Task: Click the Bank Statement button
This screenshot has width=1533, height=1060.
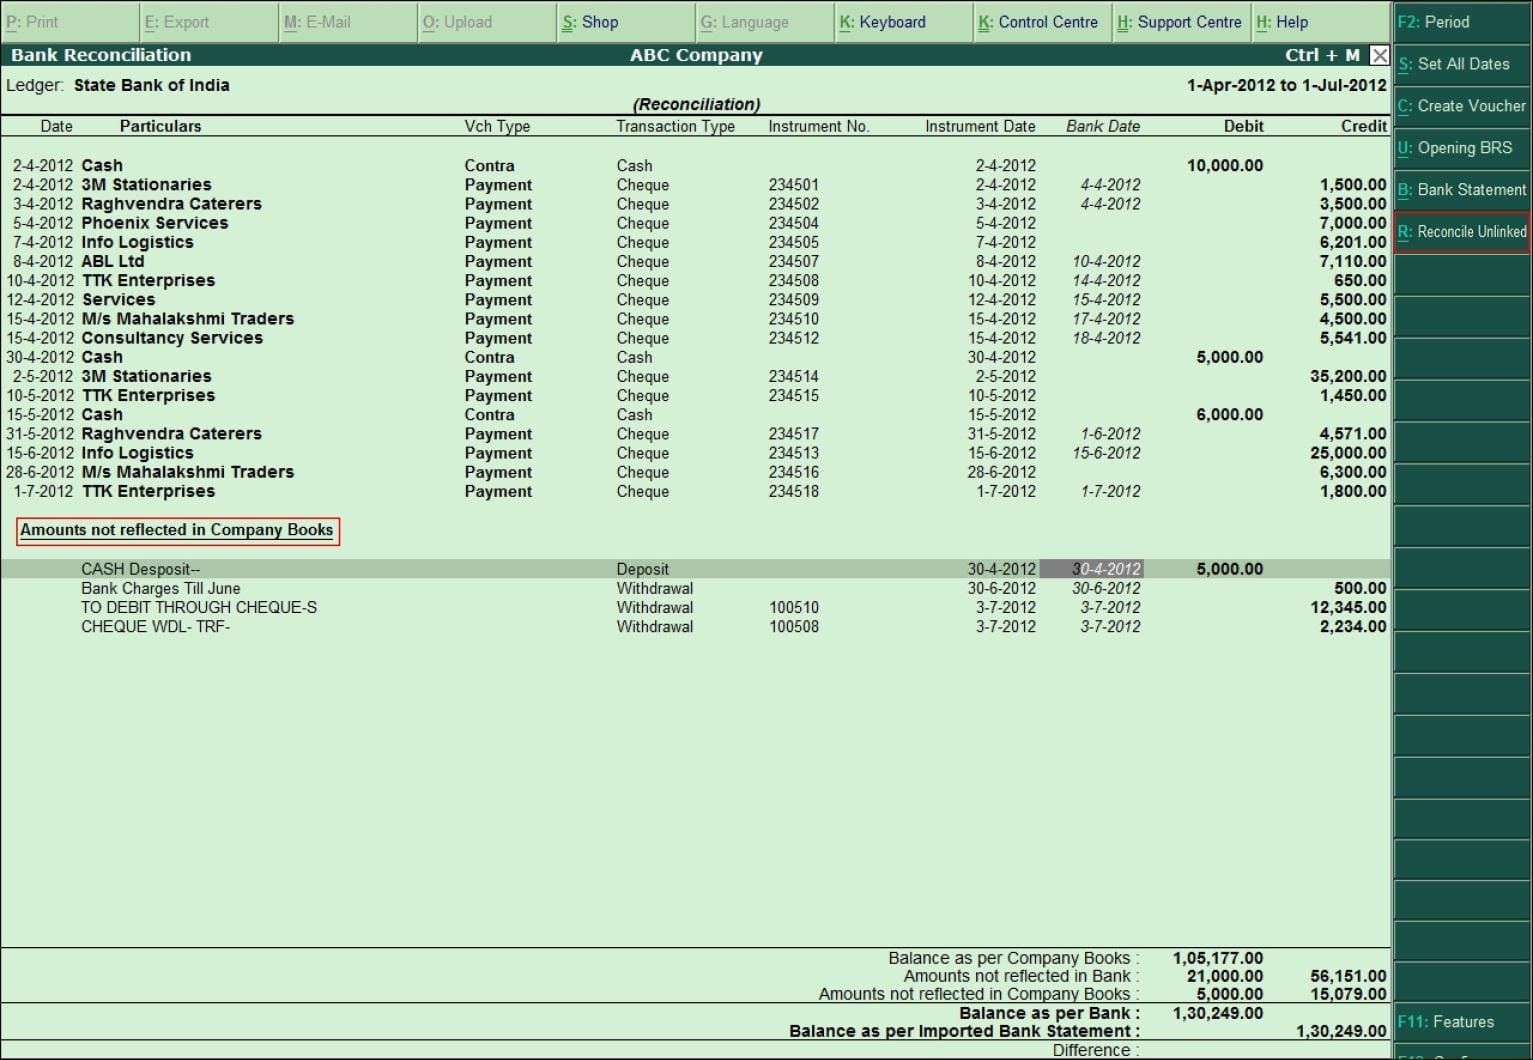Action: tap(1462, 190)
